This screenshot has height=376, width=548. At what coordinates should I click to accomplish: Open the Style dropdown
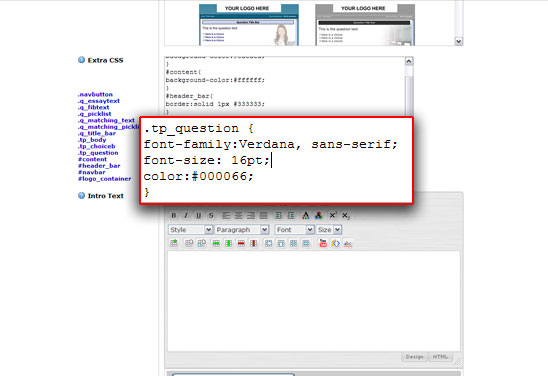(190, 230)
